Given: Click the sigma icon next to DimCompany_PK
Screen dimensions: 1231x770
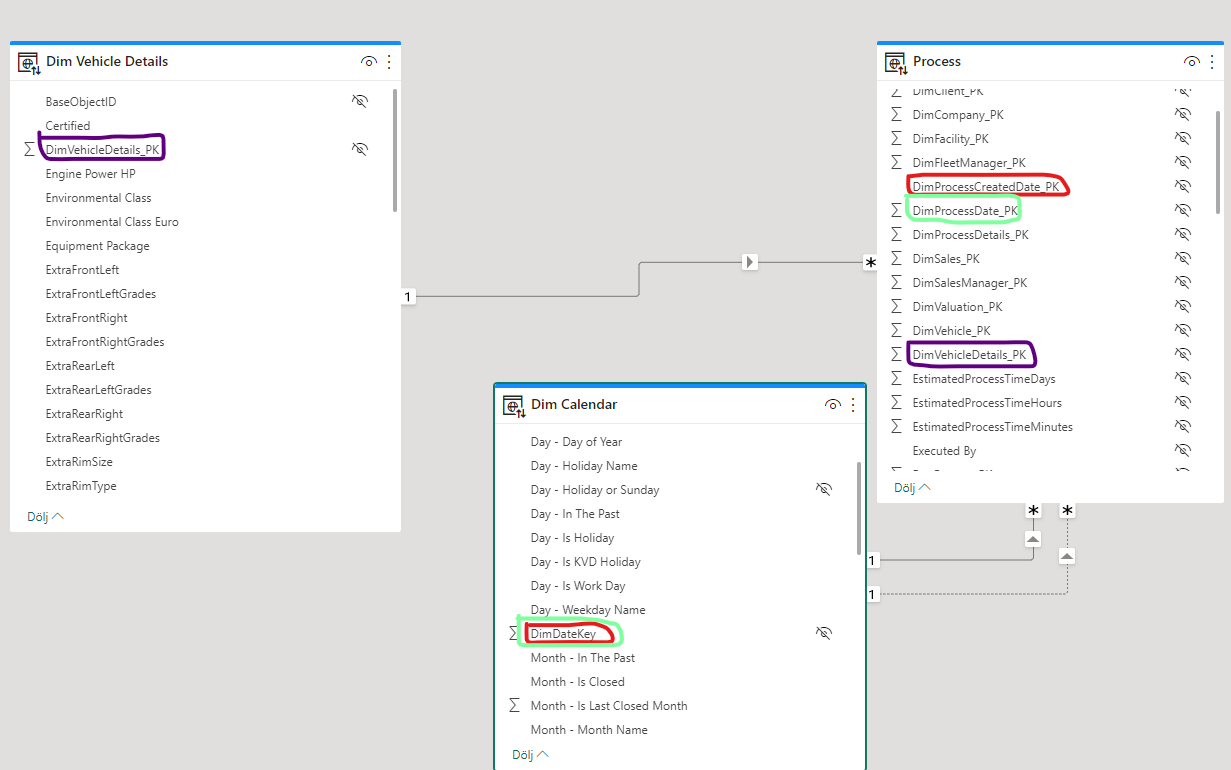Looking at the screenshot, I should click(897, 114).
